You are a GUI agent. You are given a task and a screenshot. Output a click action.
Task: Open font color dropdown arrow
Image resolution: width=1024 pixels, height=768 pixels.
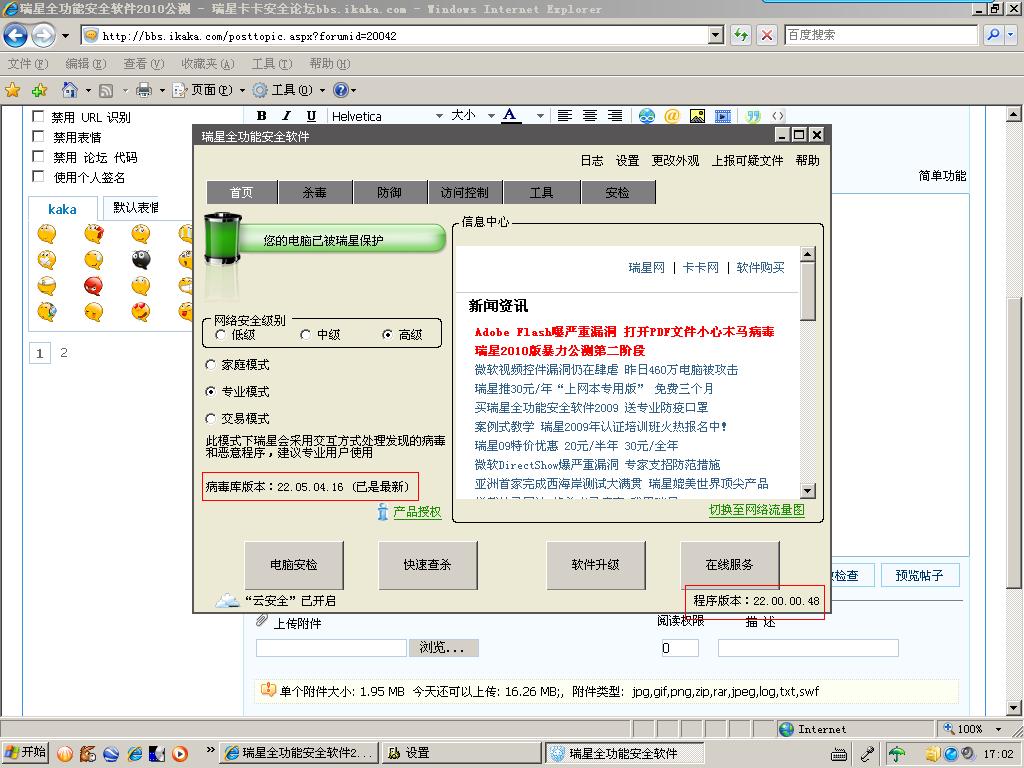540,116
